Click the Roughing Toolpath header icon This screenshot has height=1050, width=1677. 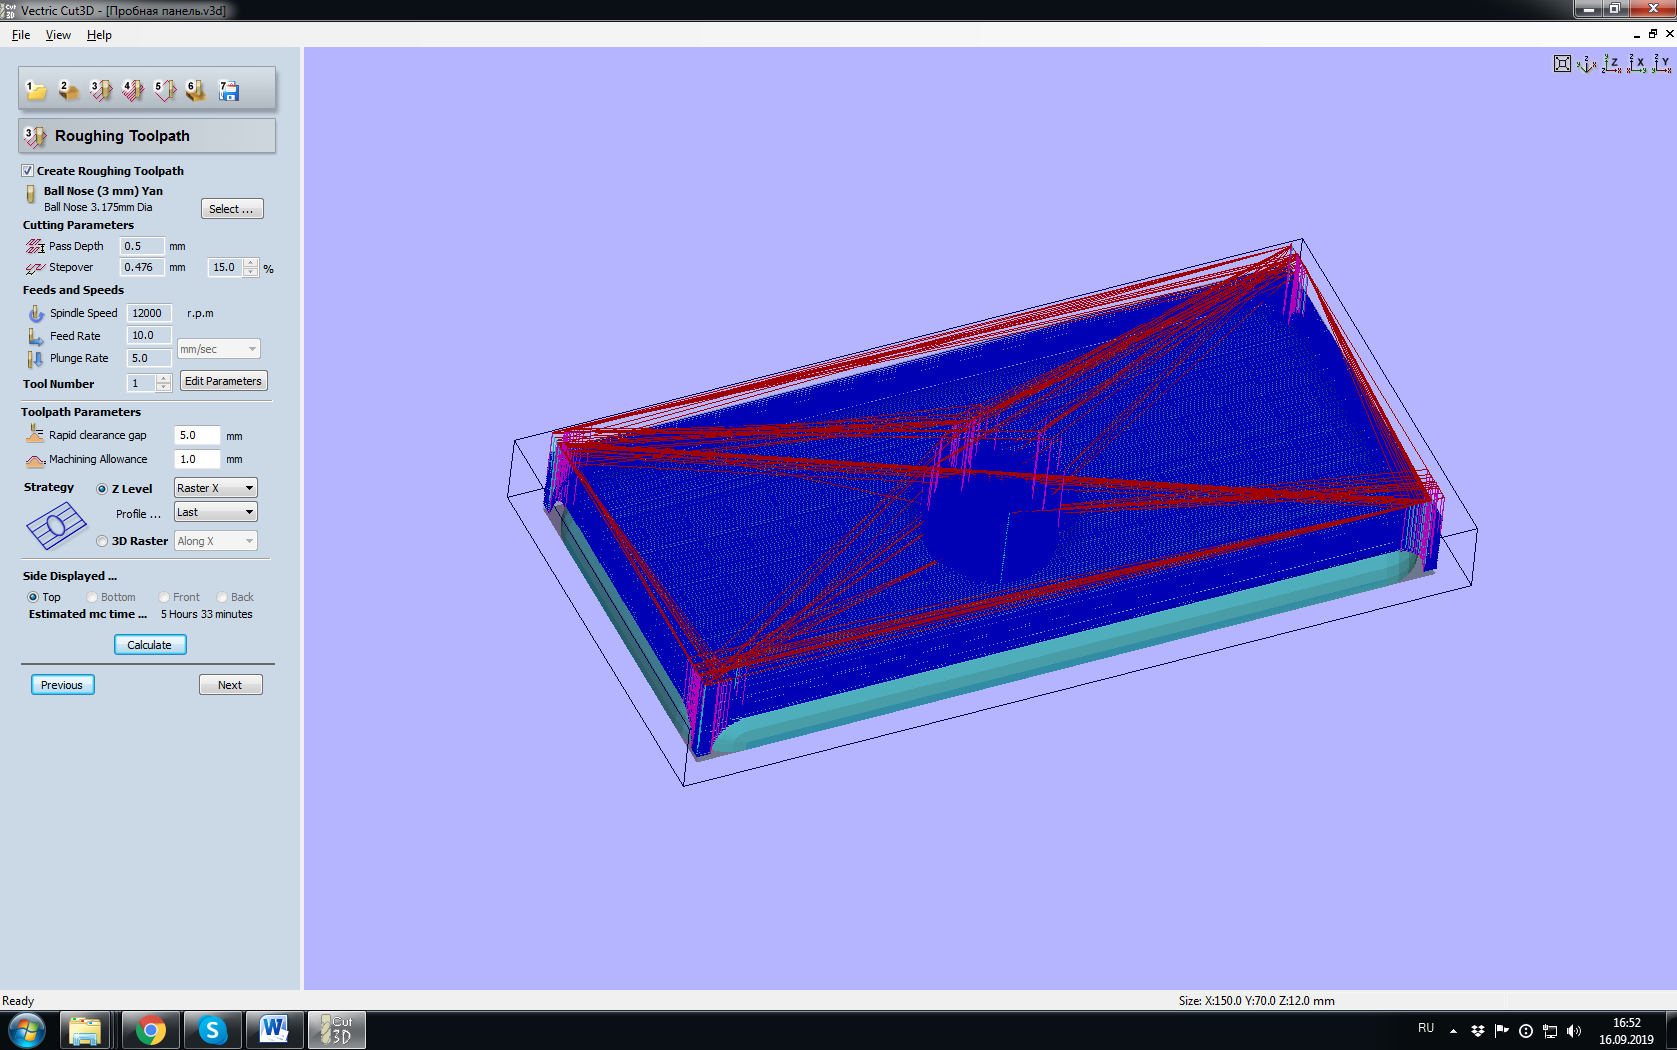point(35,136)
